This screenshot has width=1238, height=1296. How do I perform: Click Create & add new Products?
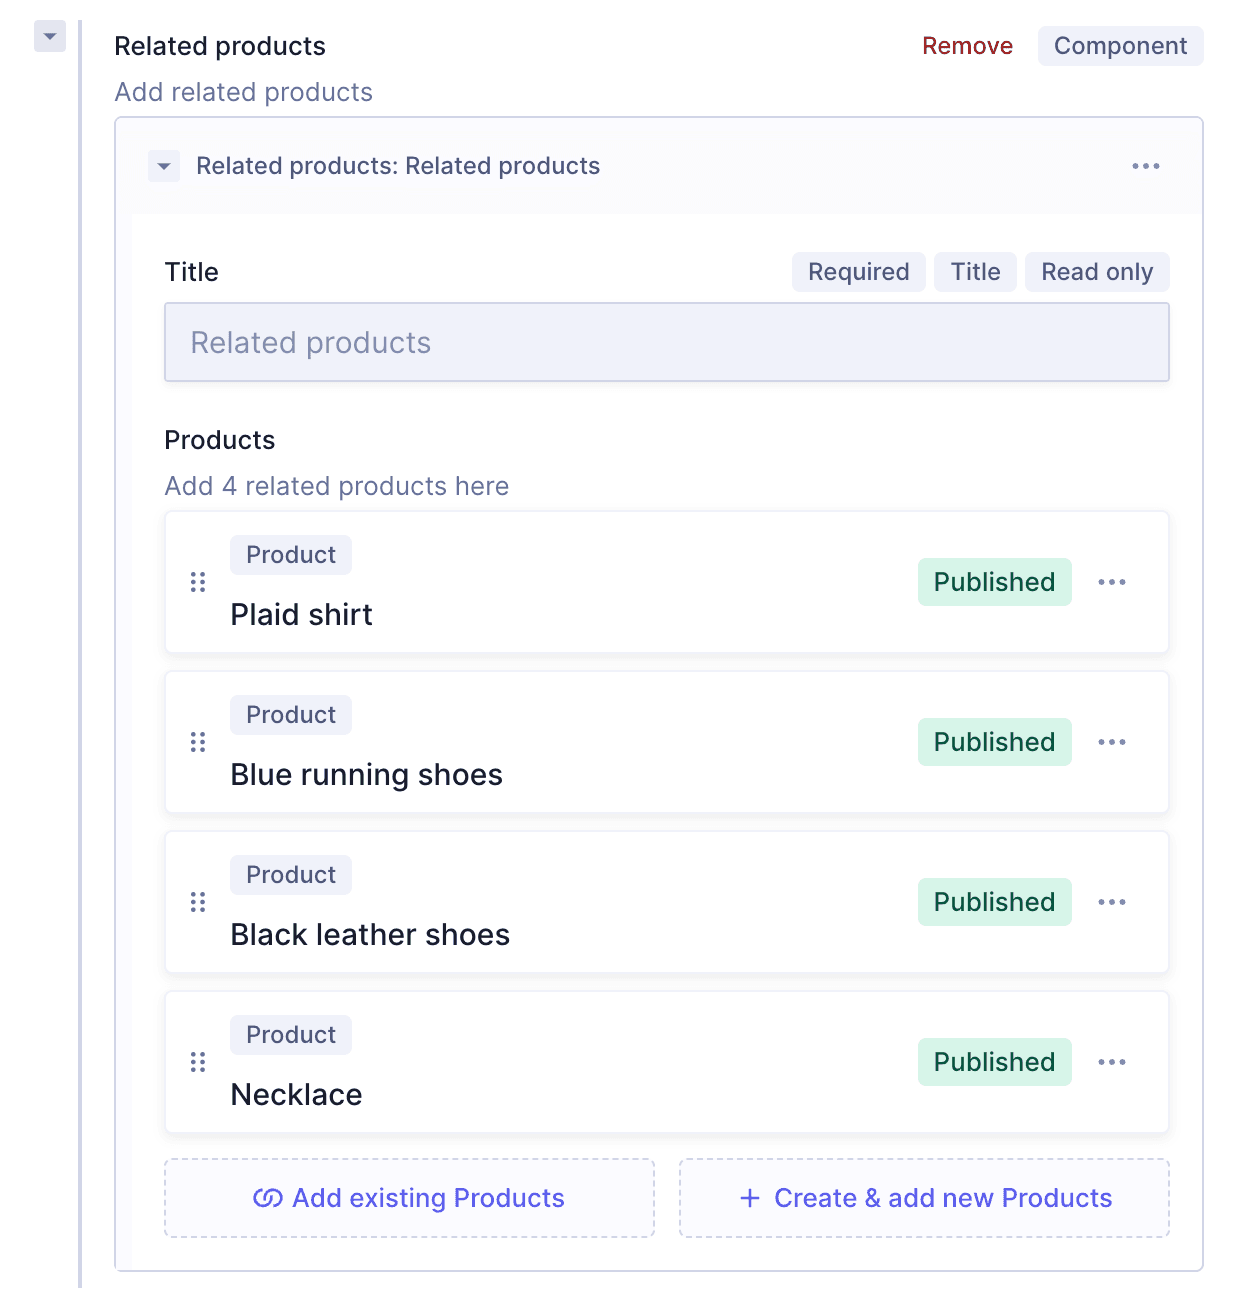click(924, 1198)
